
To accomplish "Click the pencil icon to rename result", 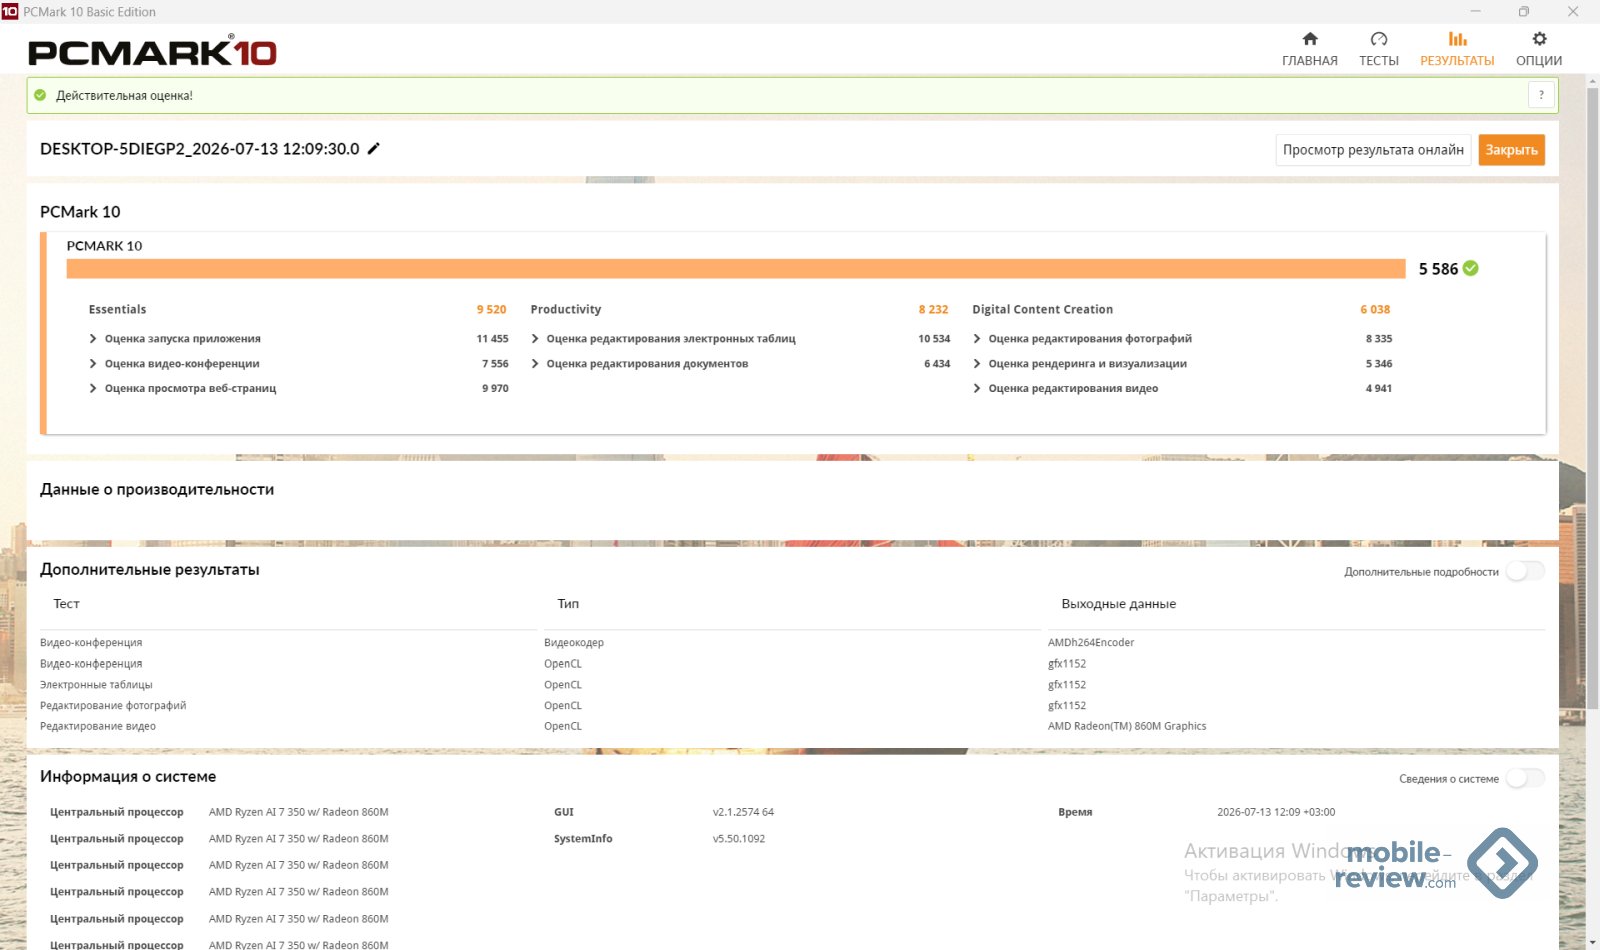I will click(x=374, y=148).
